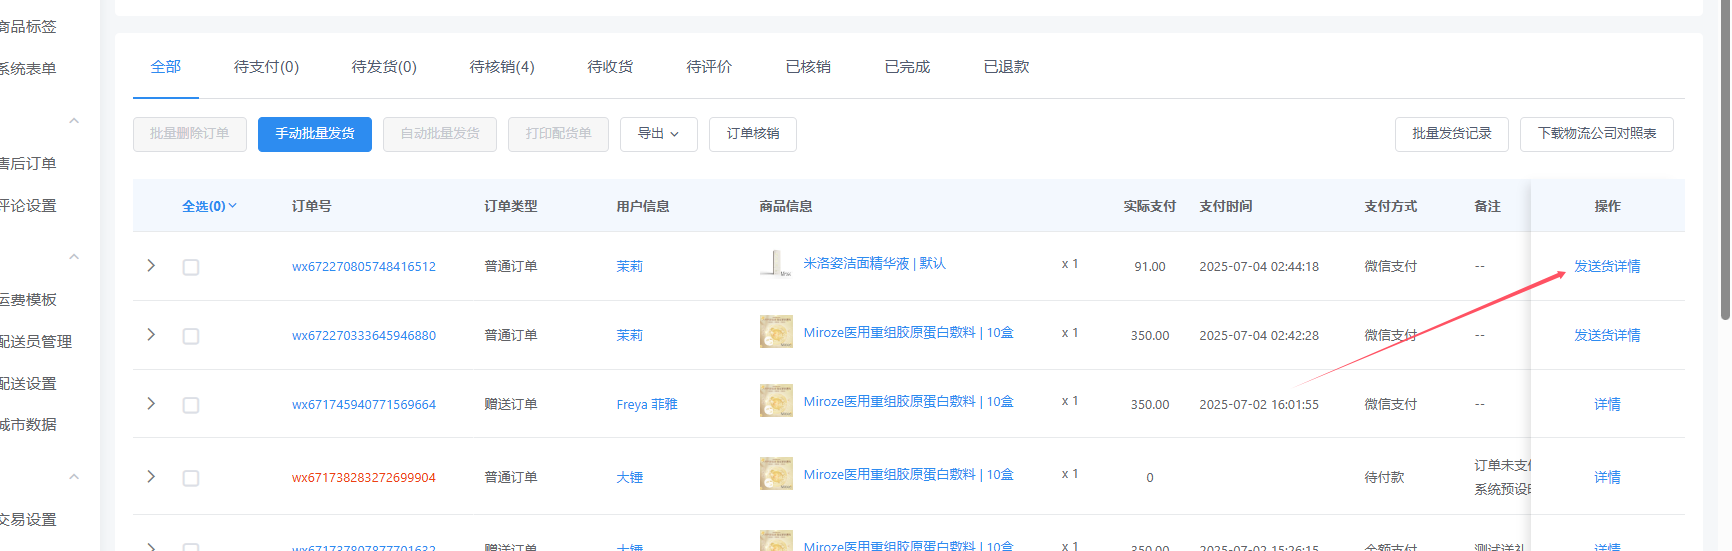Click 下载物流公司对照表 button
The height and width of the screenshot is (551, 1732).
1597,134
